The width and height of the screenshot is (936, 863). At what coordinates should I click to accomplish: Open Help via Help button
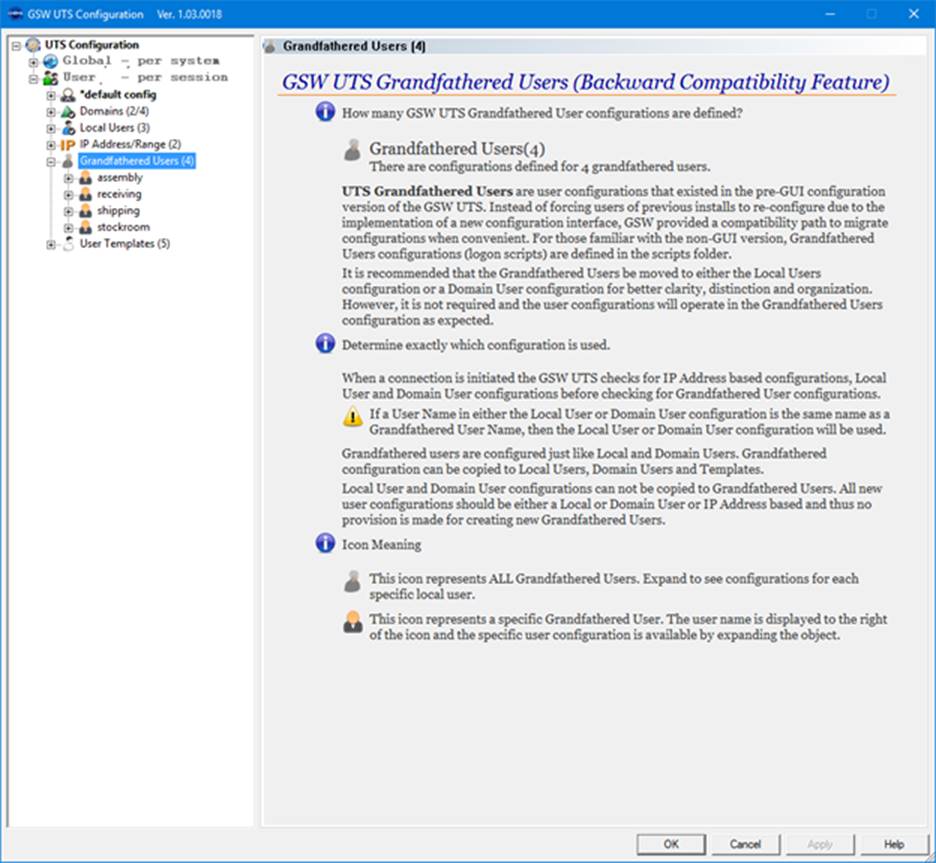pos(894,844)
